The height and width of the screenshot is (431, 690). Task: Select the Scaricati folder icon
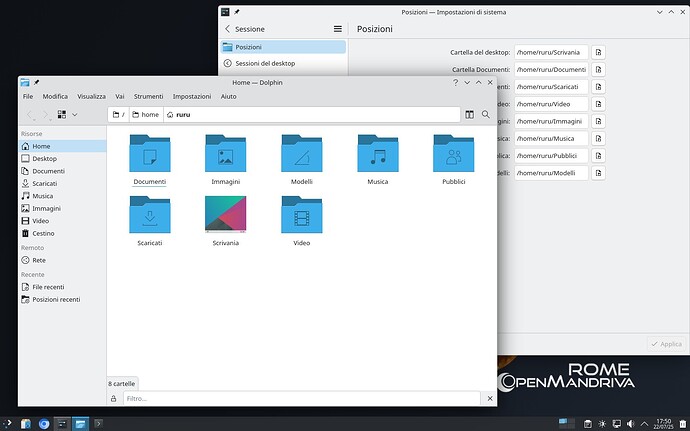coord(150,215)
